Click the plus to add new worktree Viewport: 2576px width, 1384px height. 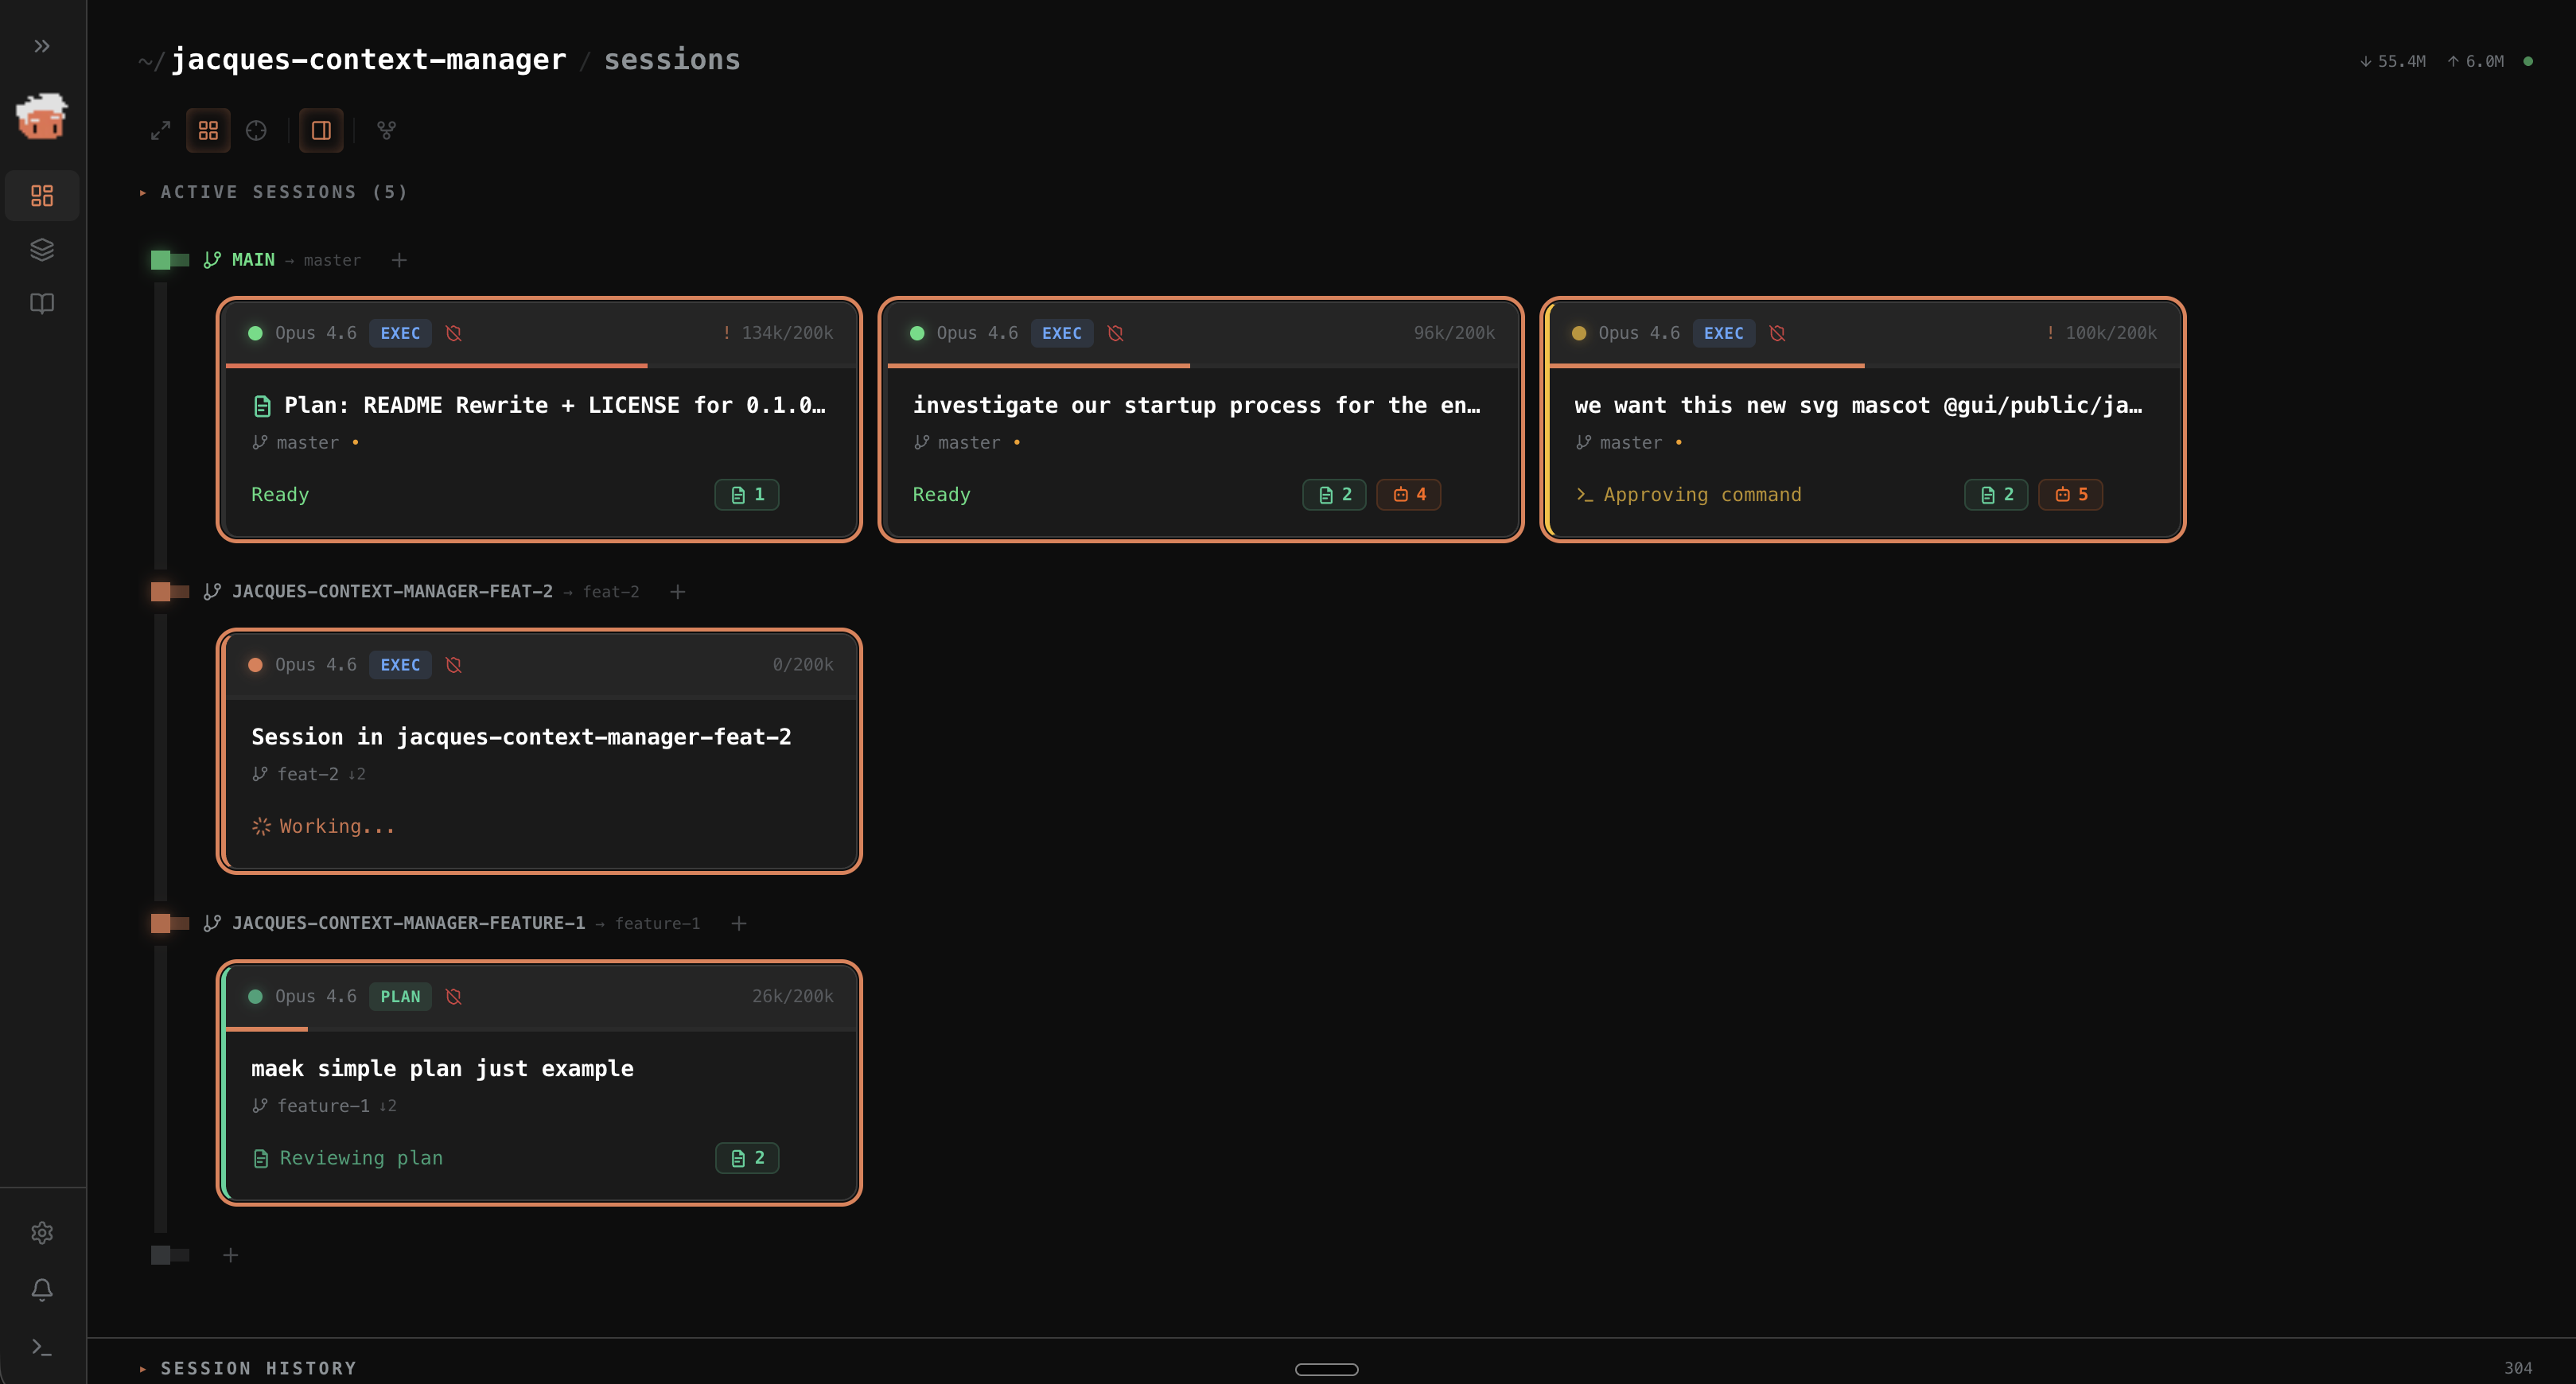[230, 1255]
